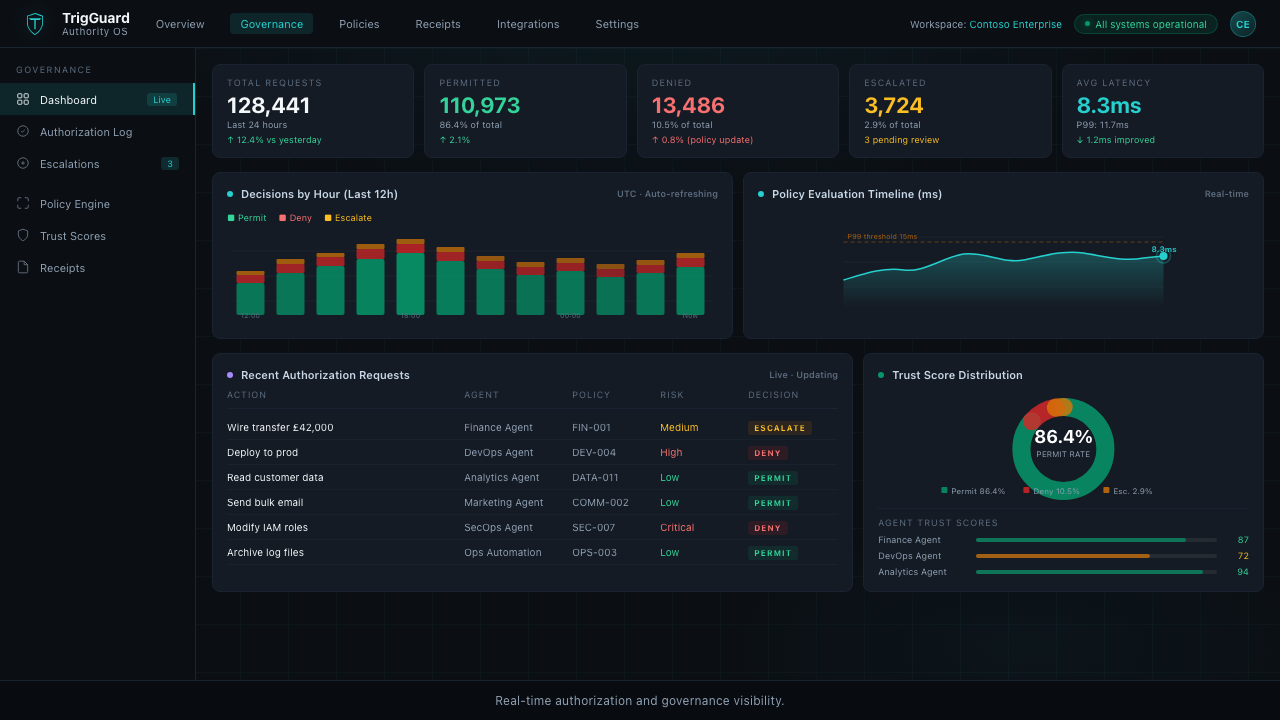Image resolution: width=1280 pixels, height=720 pixels.
Task: Click the 3 pending review text
Action: (902, 140)
